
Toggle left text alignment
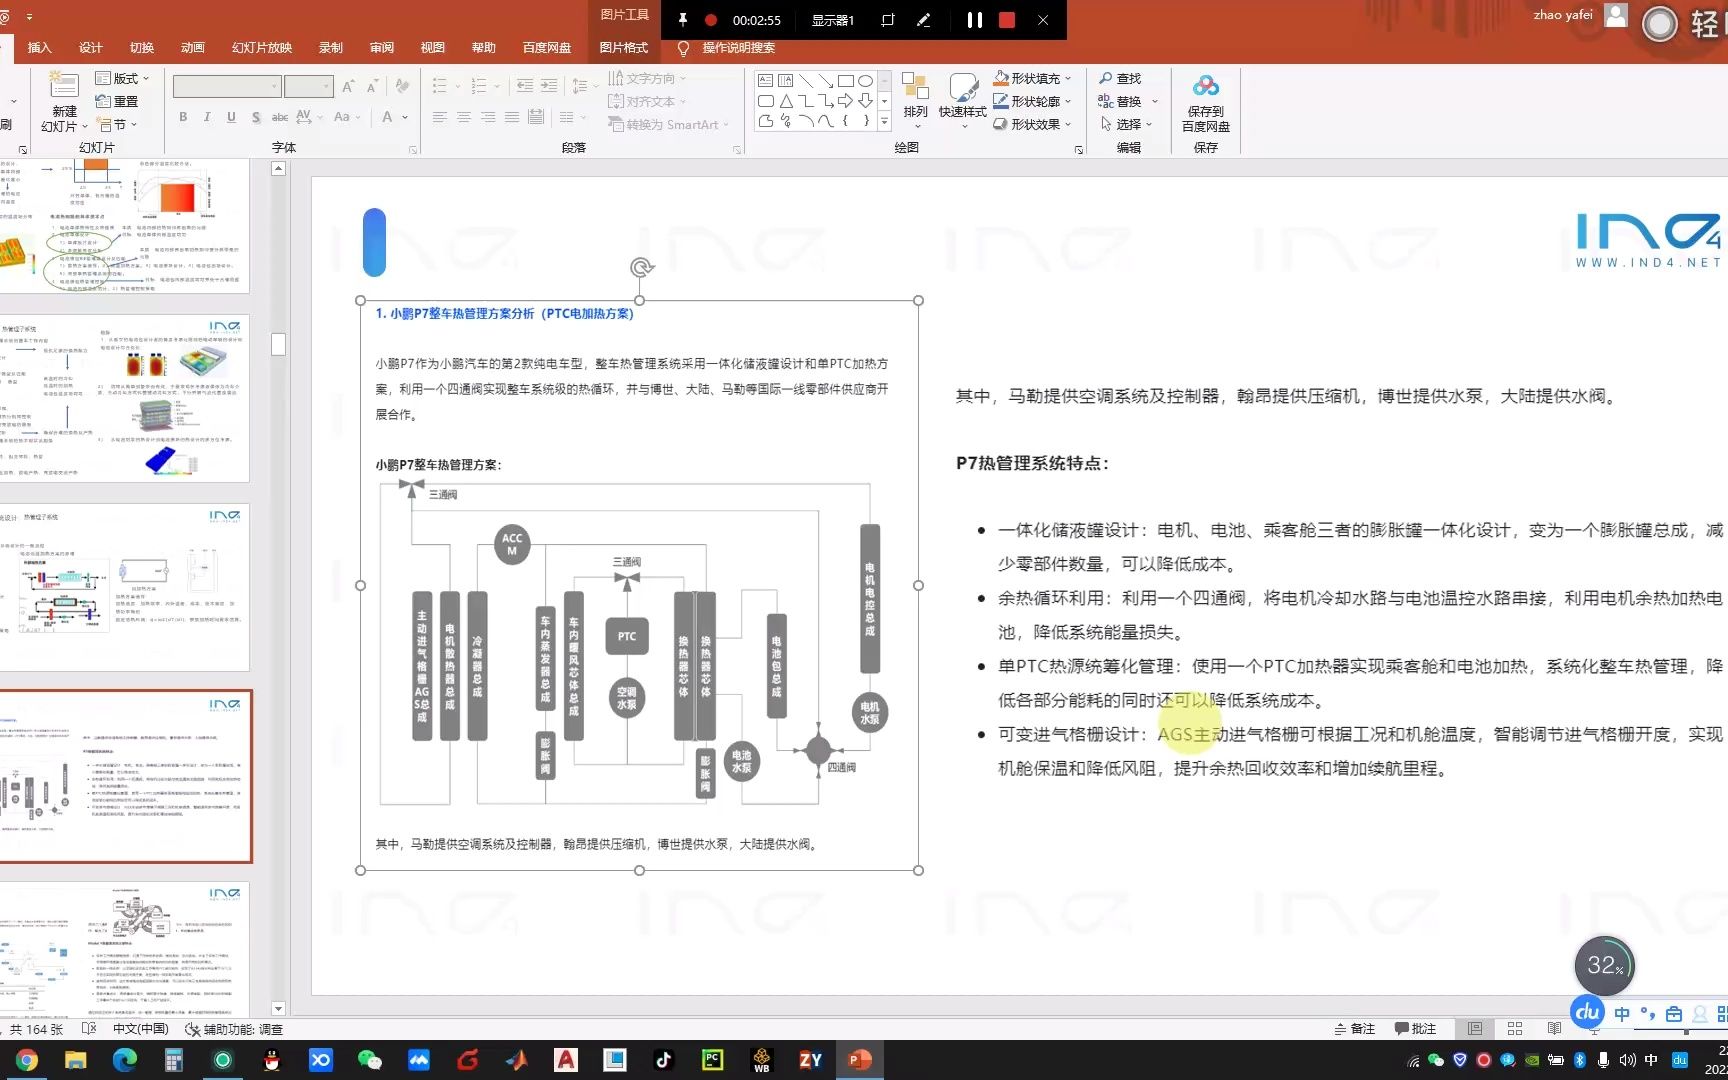pos(440,117)
